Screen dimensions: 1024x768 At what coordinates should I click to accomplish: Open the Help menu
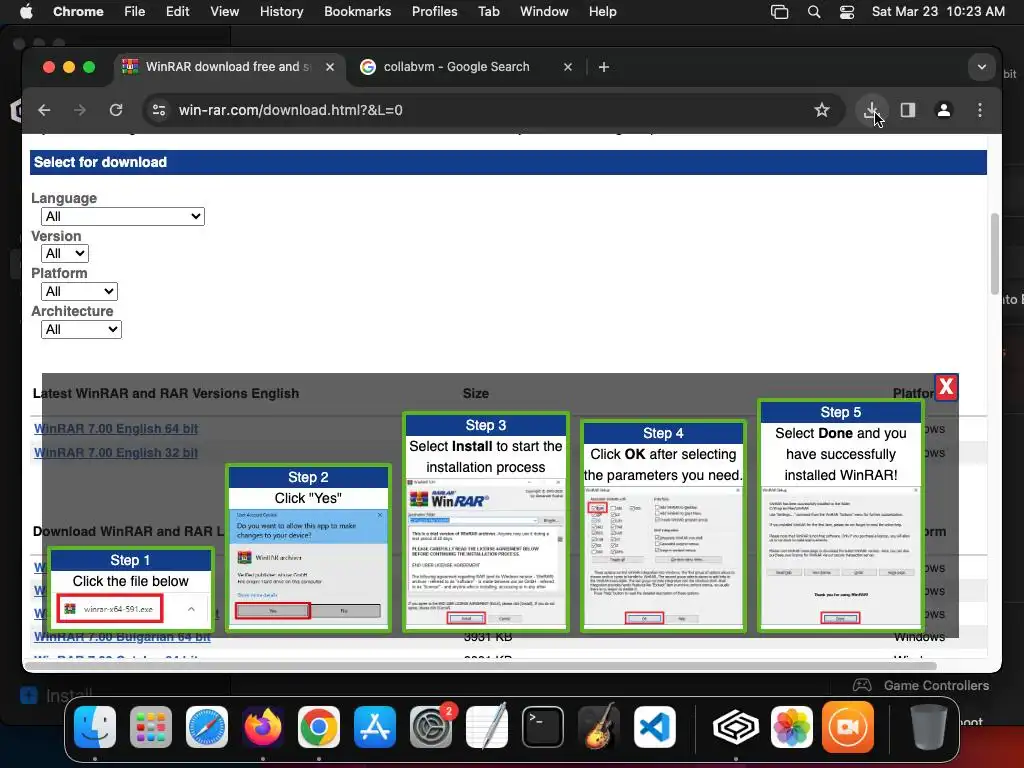pos(602,12)
